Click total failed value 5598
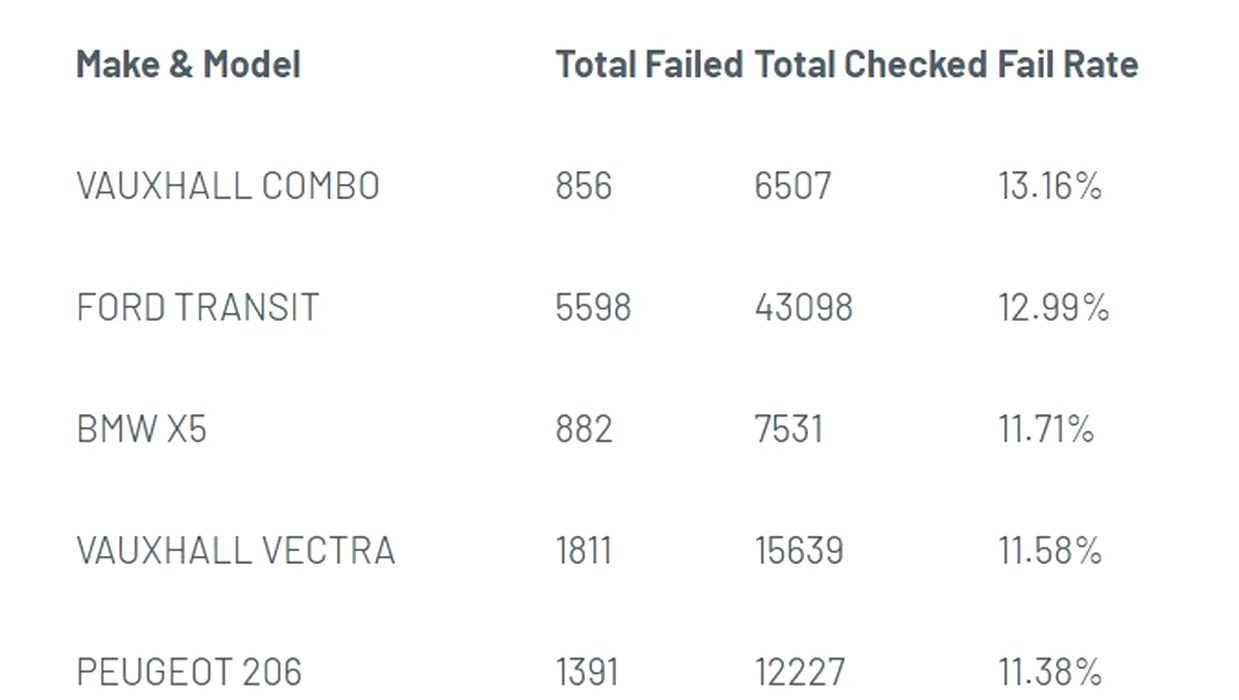Image resolution: width=1239 pixels, height=700 pixels. [x=593, y=307]
